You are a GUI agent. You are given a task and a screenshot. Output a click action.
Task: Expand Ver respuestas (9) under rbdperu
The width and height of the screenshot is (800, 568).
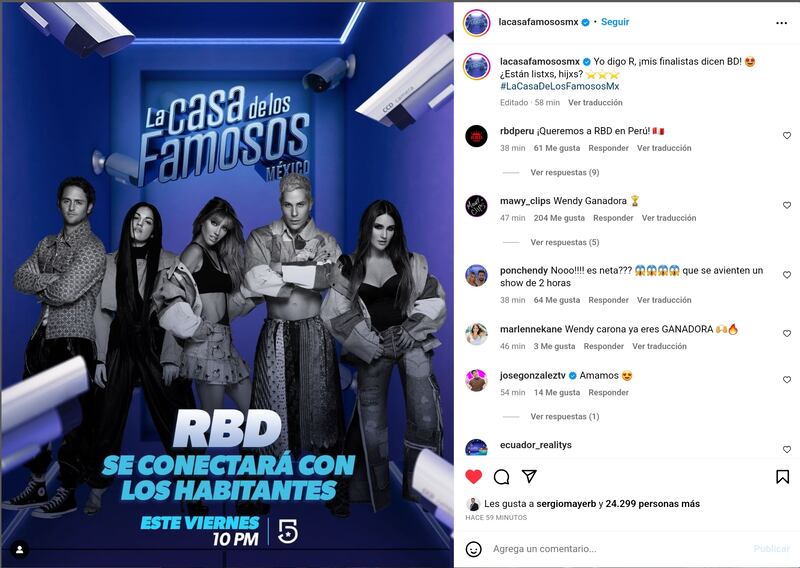pos(564,172)
